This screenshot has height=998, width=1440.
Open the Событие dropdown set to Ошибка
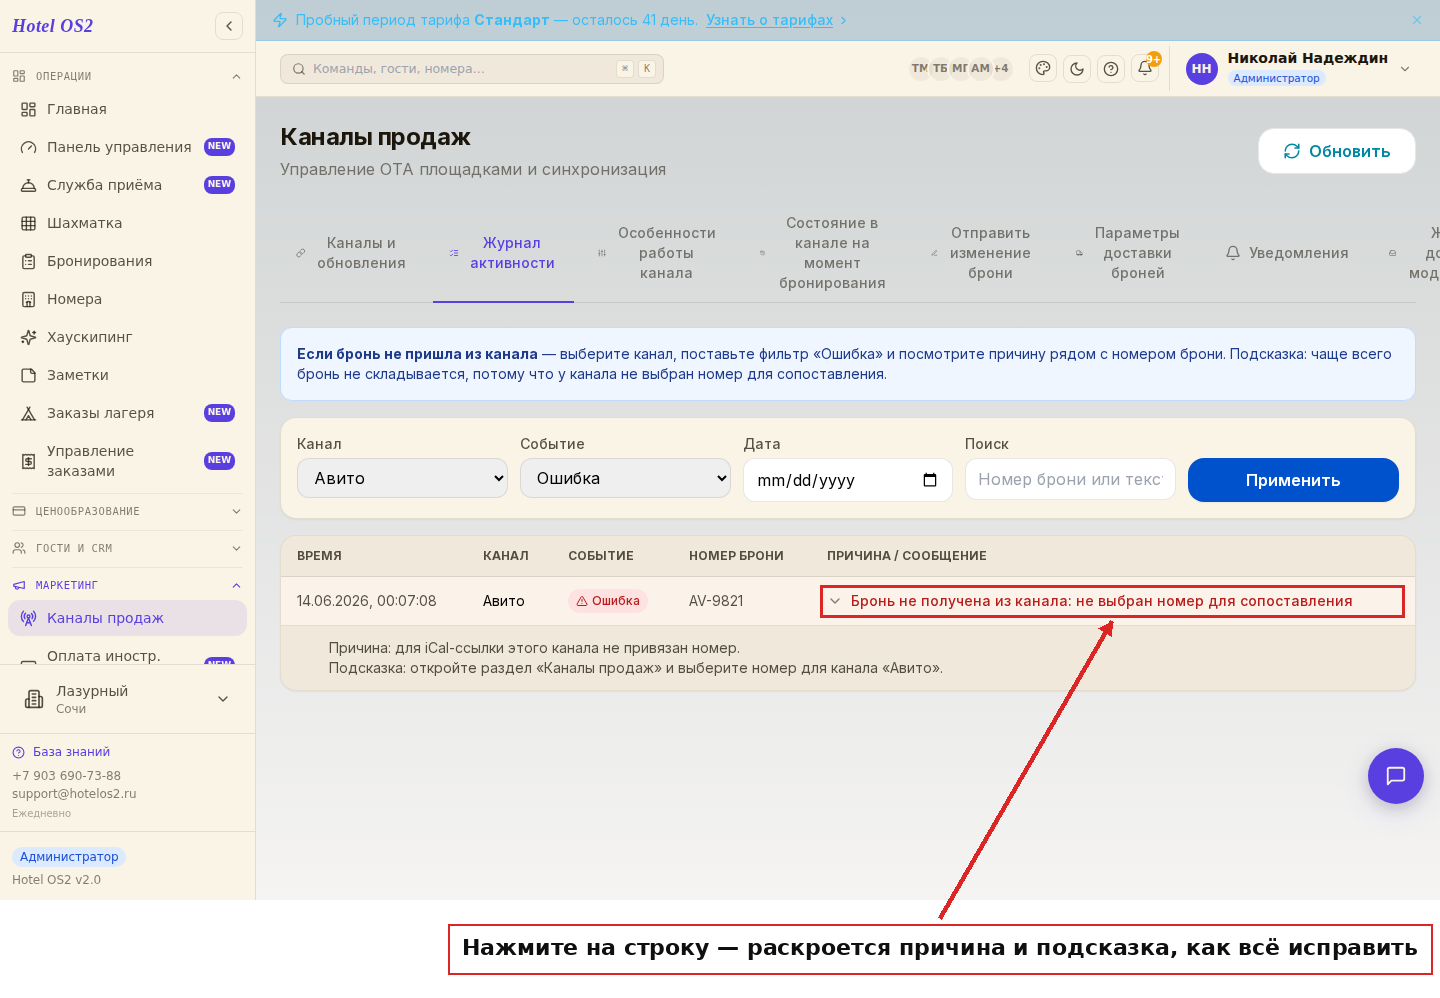coord(626,478)
